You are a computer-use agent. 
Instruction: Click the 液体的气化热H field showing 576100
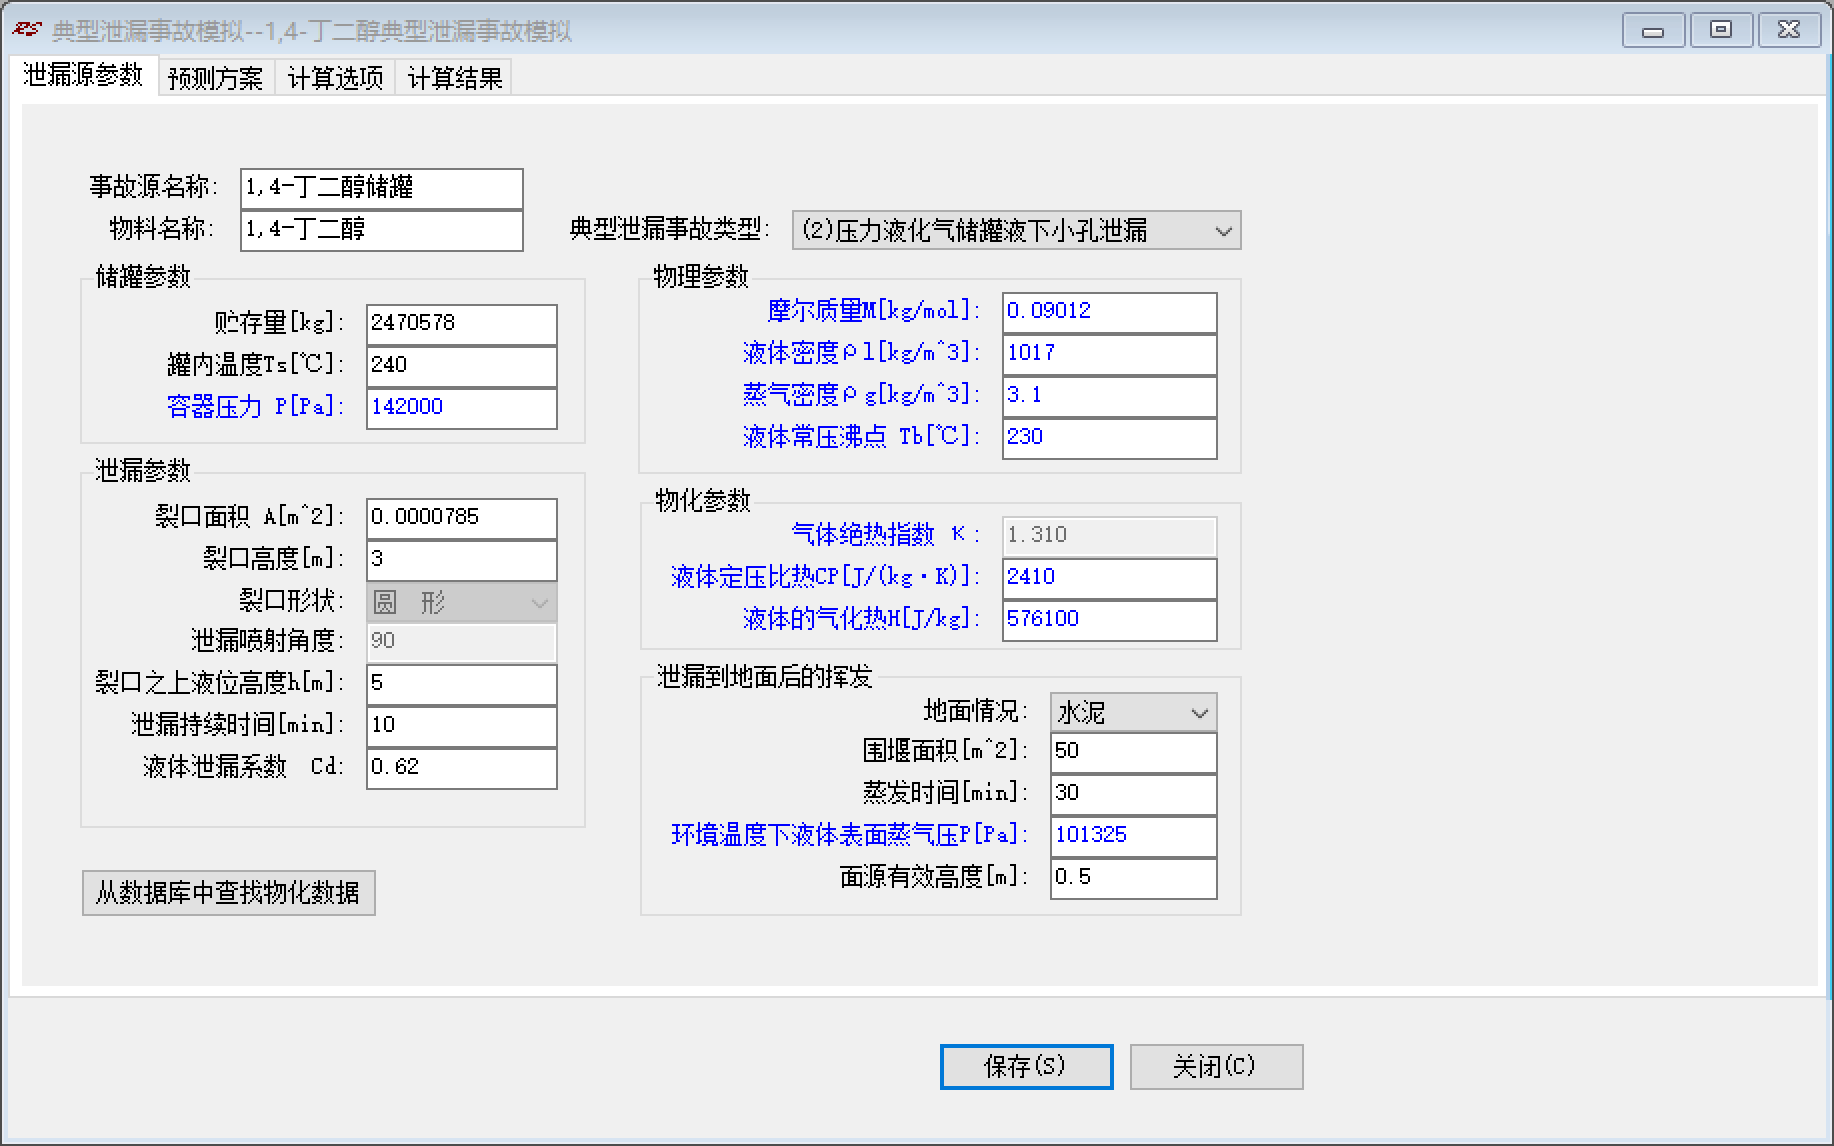[x=1110, y=620]
